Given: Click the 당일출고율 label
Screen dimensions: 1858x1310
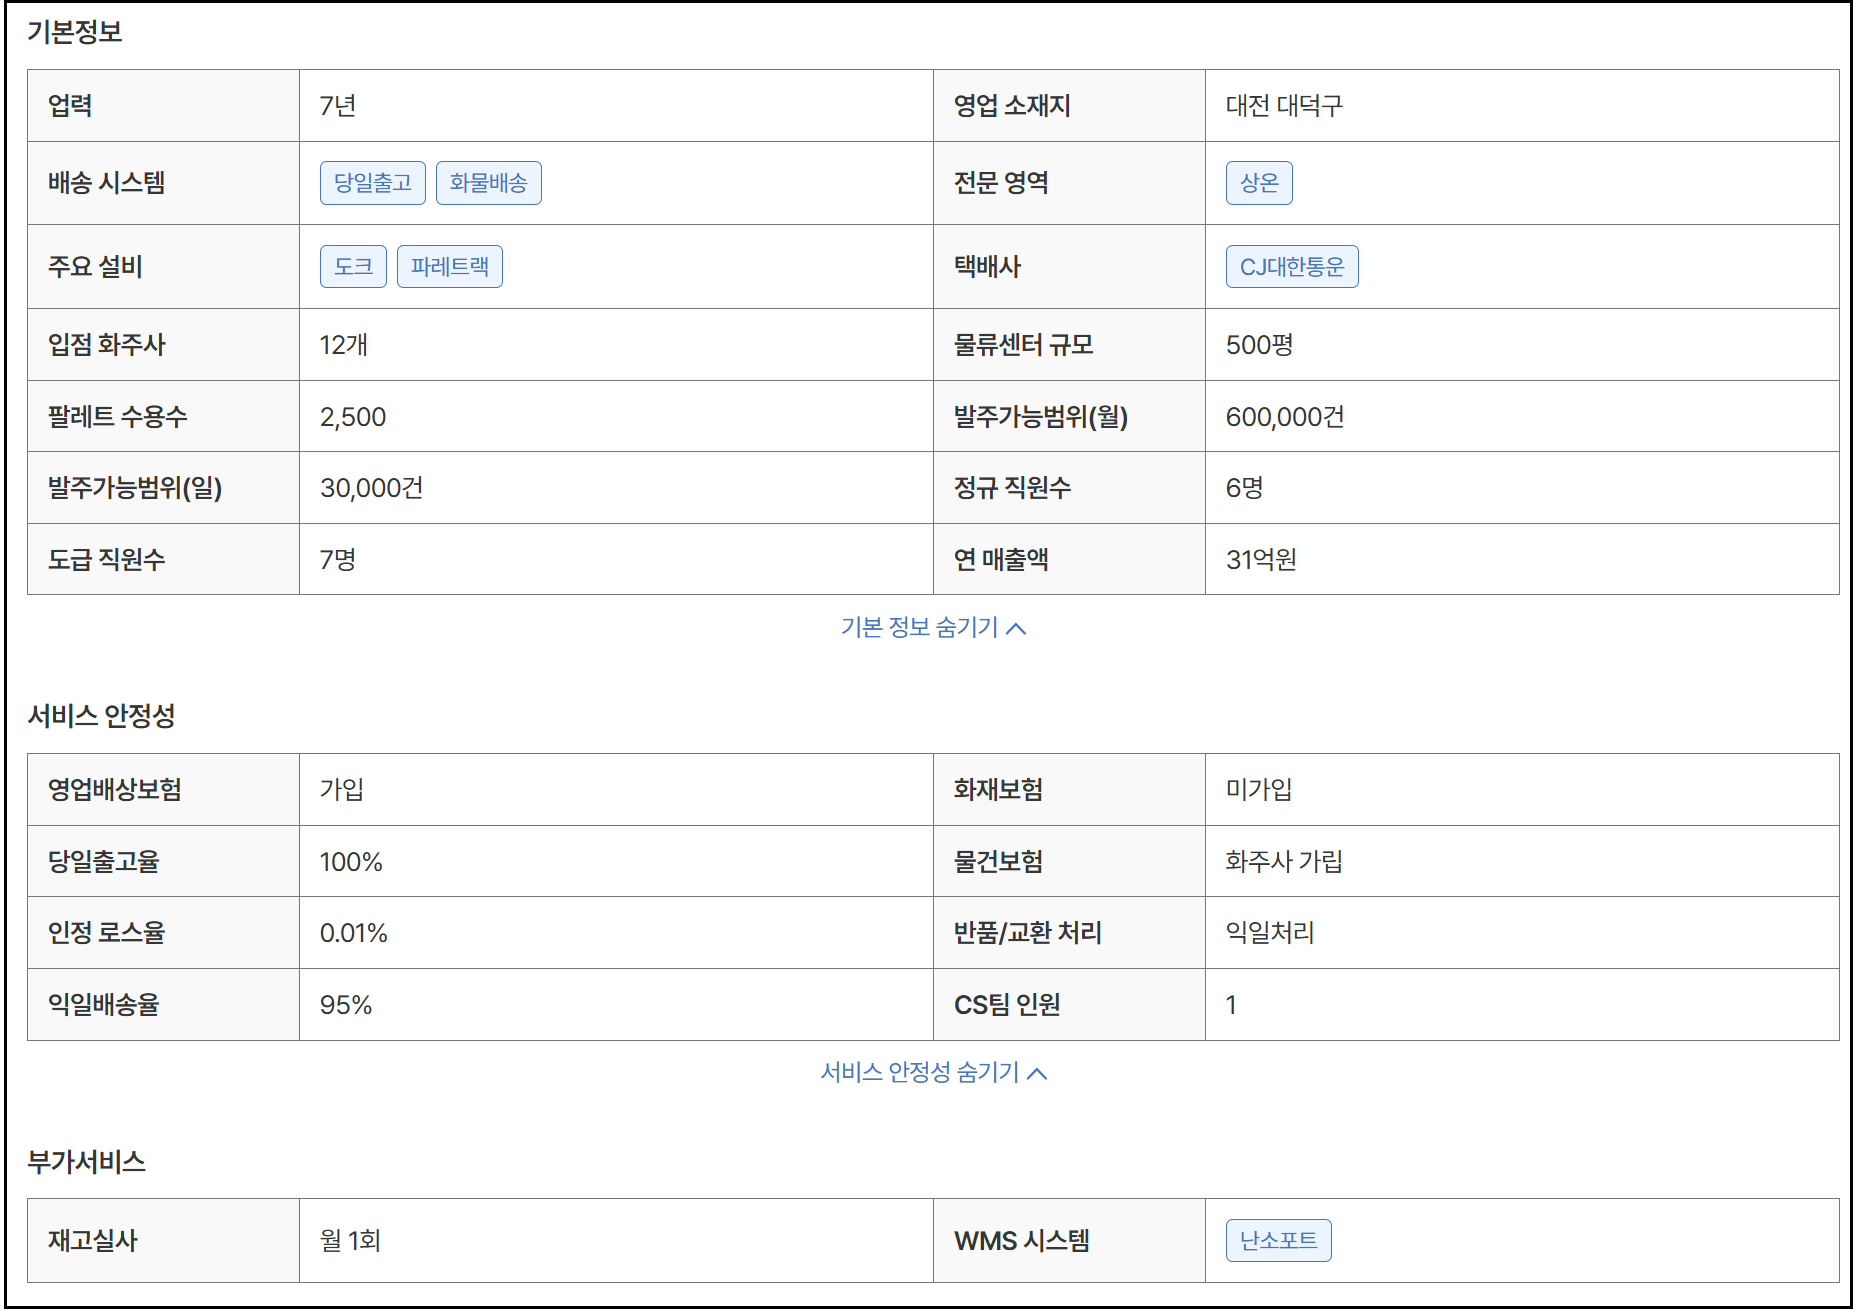Looking at the screenshot, I should pos(104,862).
